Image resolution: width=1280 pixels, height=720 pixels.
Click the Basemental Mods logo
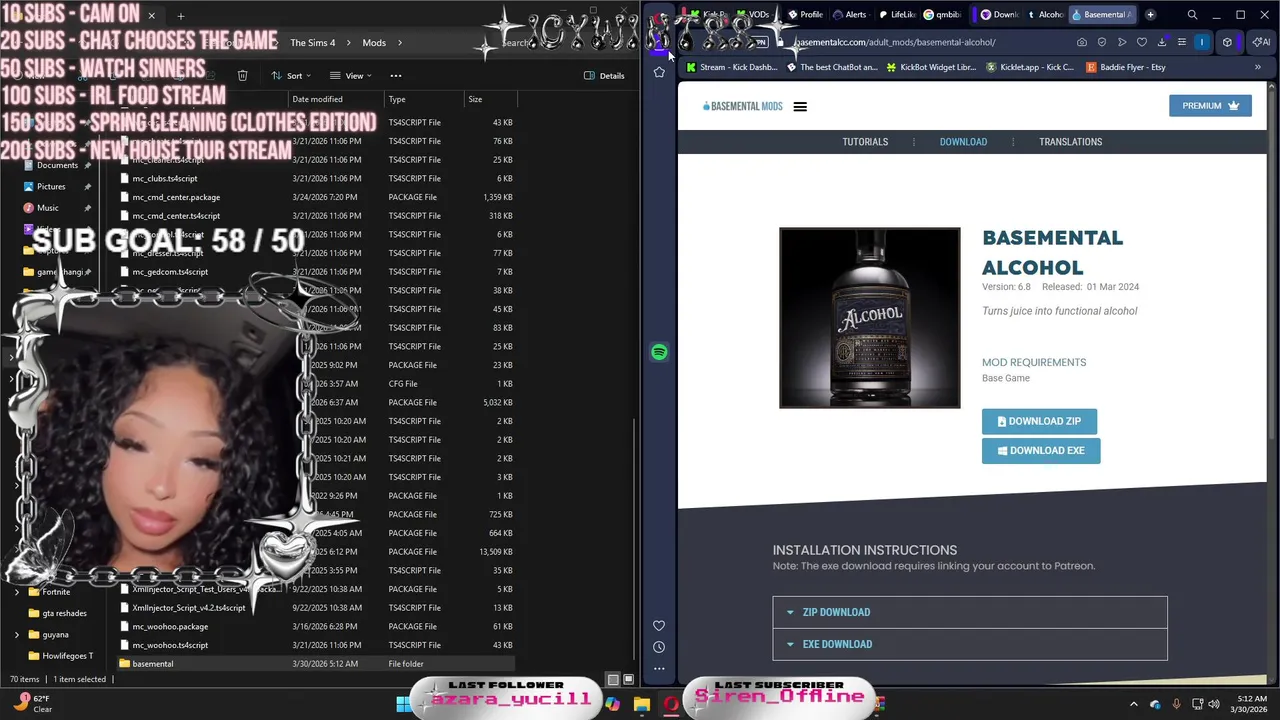click(742, 106)
